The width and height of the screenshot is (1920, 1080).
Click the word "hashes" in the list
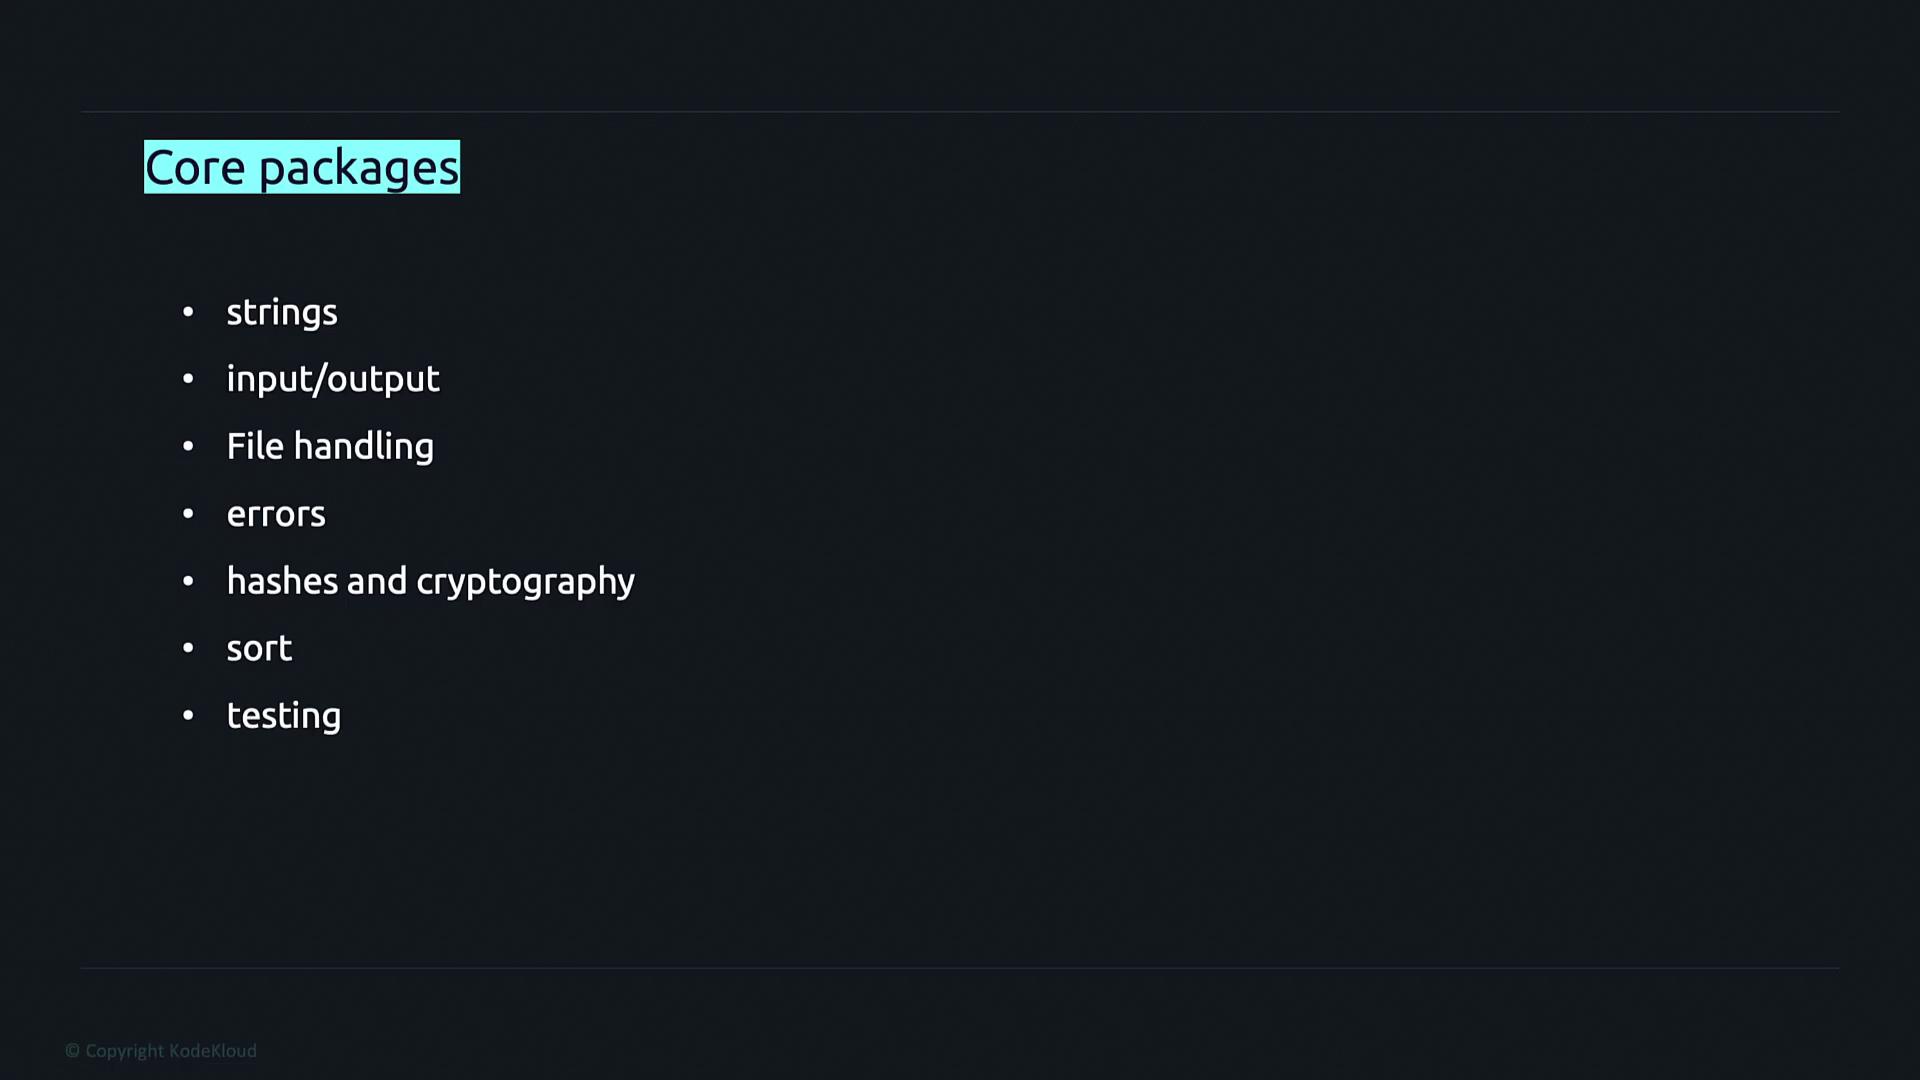282,581
